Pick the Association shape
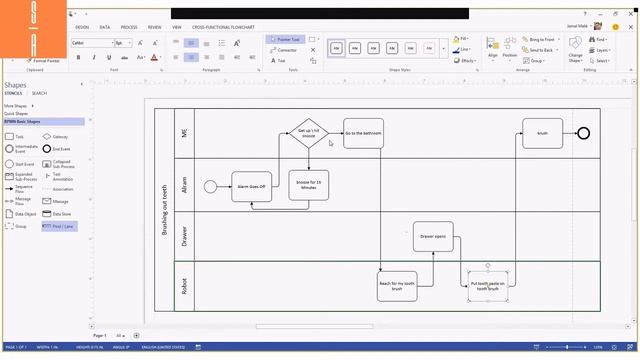 [x=58, y=189]
